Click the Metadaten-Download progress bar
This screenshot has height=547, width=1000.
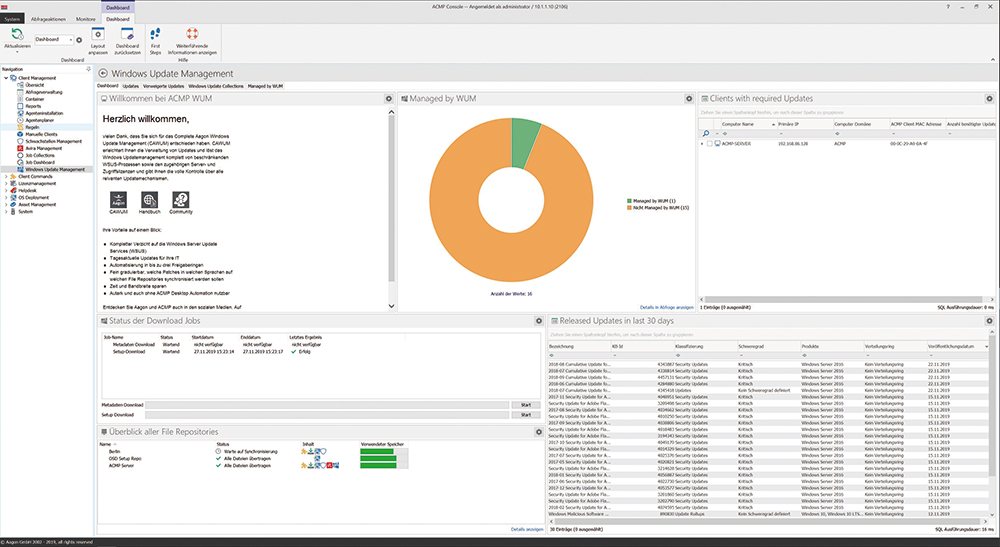click(328, 405)
